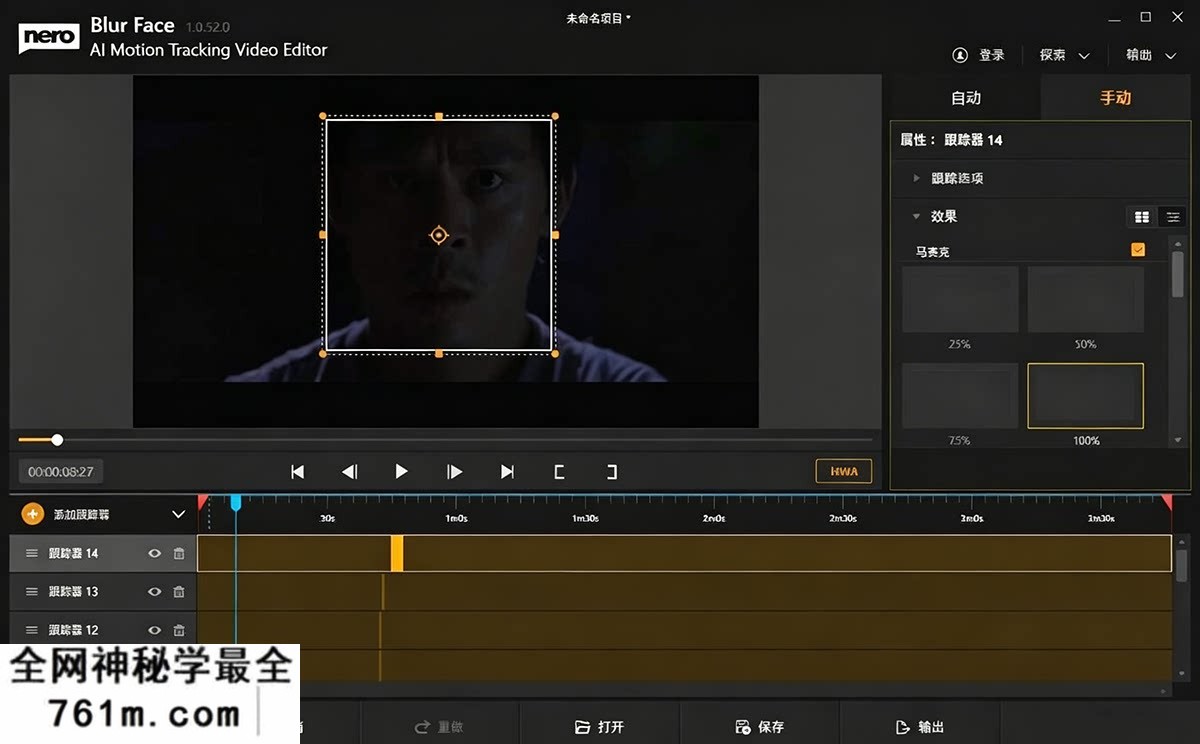The width and height of the screenshot is (1200, 744).
Task: Select the 跟踪器 13 track row
Action: tap(103, 592)
